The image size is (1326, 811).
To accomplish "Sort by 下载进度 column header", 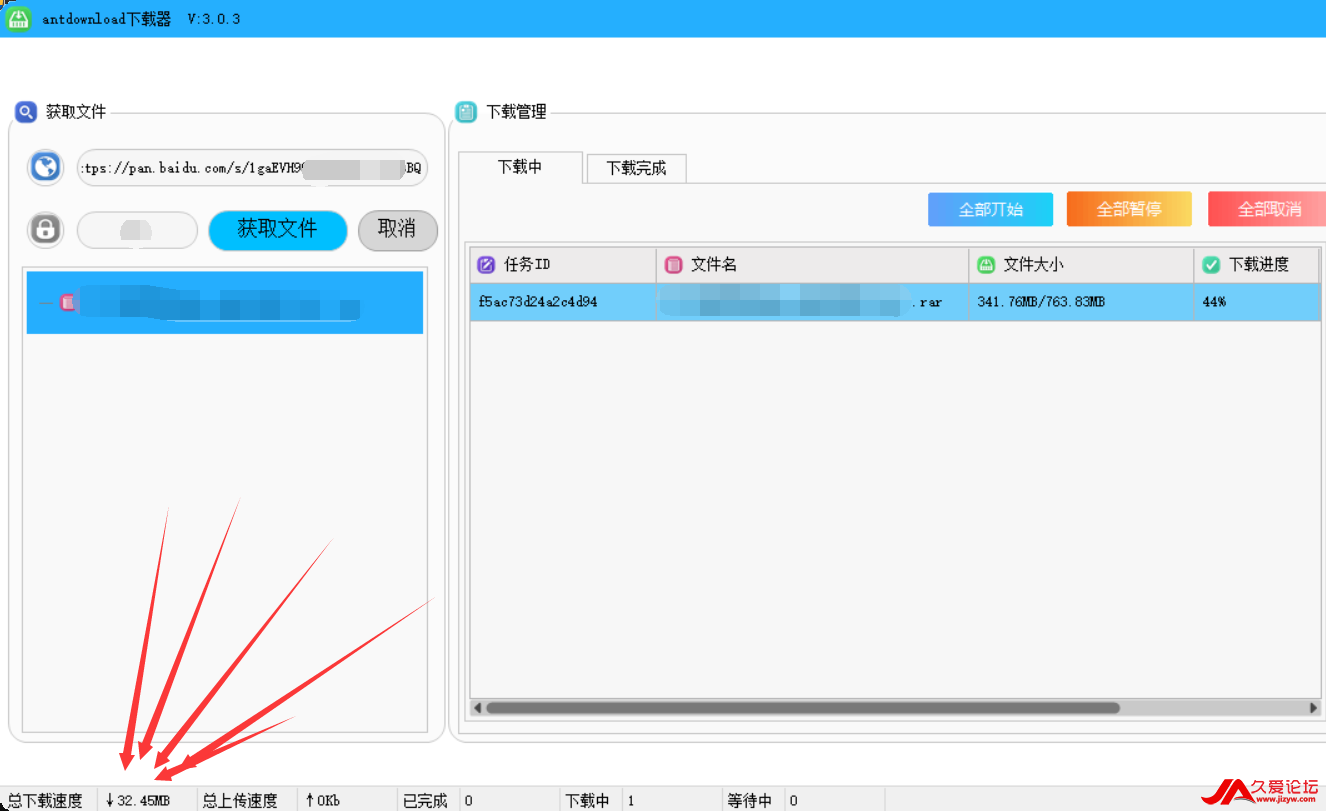I will (x=1257, y=265).
